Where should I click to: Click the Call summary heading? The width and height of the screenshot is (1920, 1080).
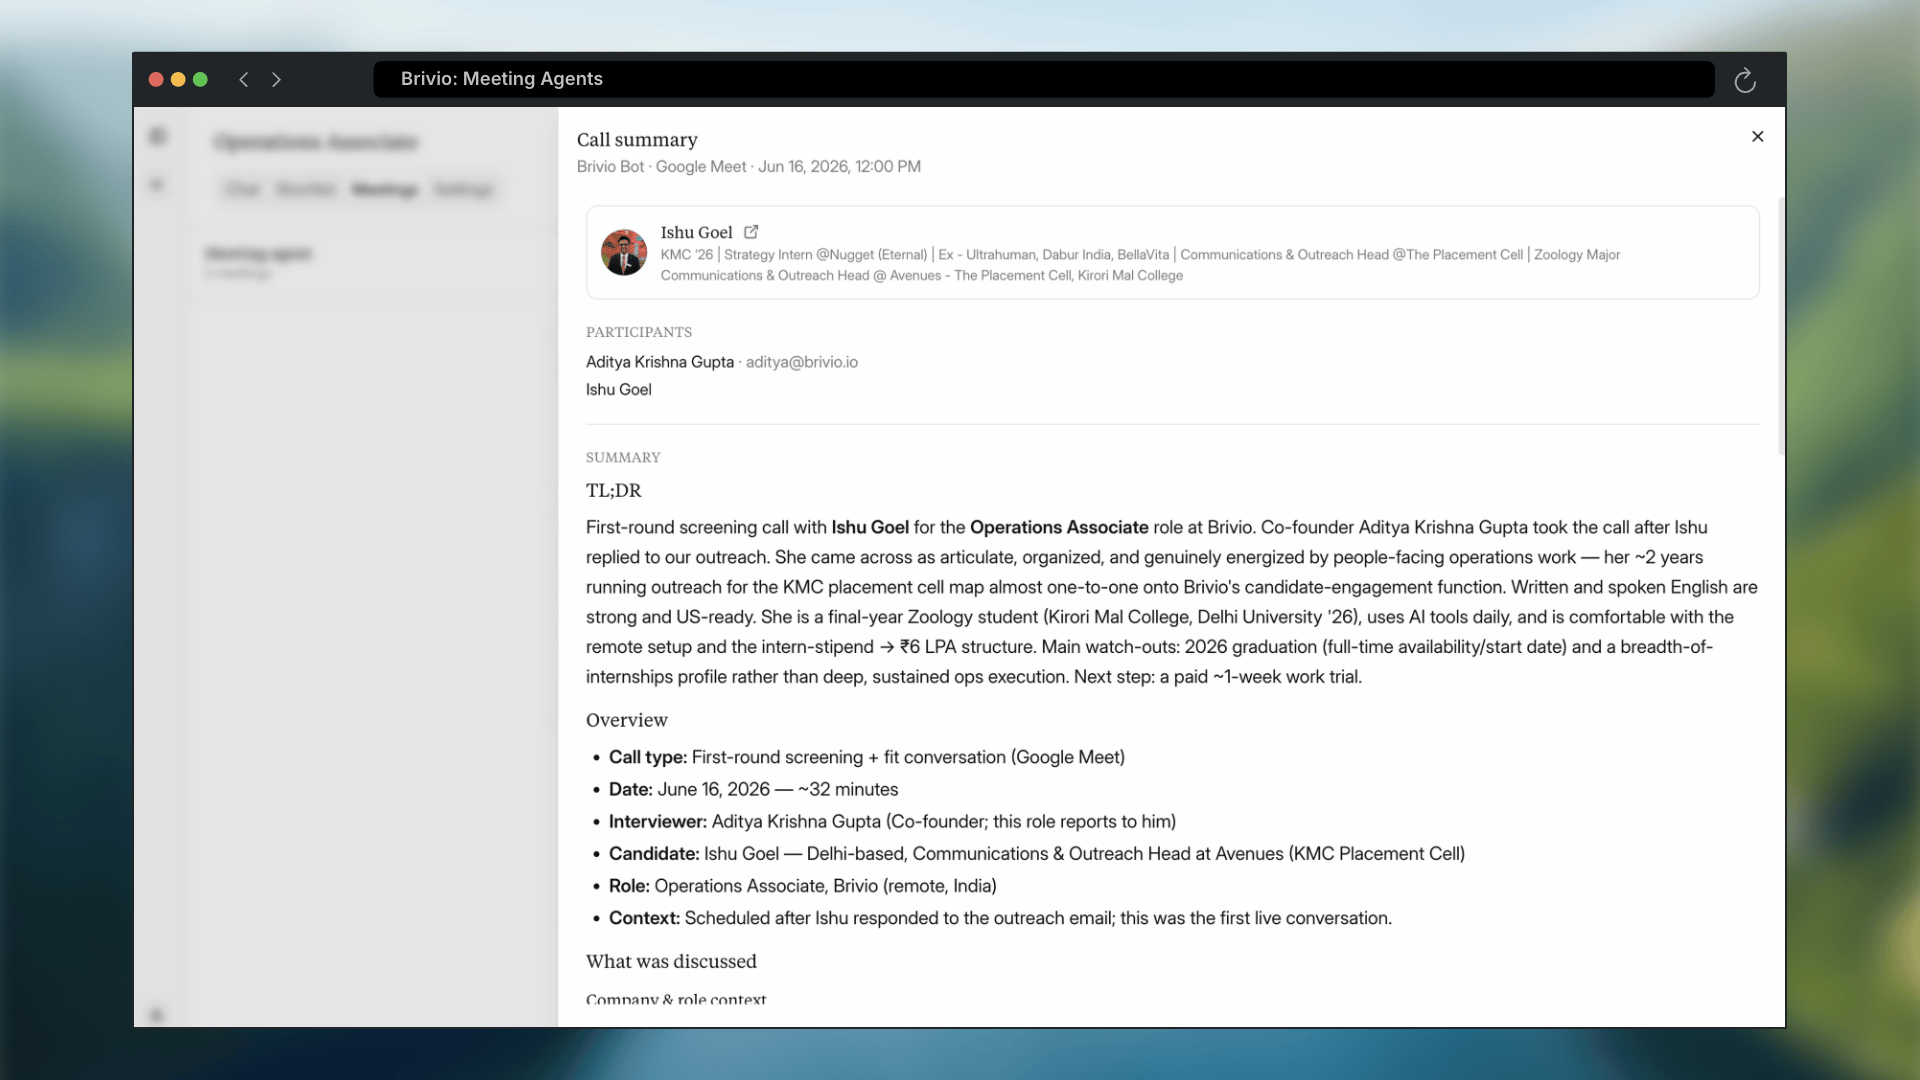[637, 140]
